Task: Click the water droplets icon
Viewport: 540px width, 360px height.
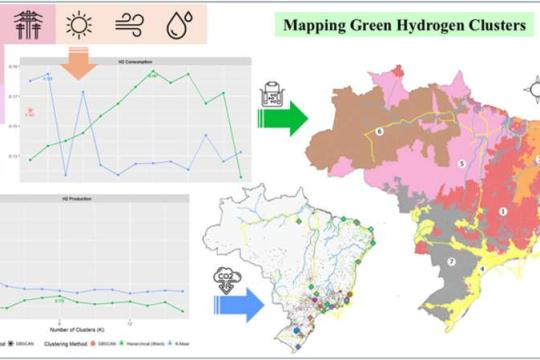Action: pos(179,25)
